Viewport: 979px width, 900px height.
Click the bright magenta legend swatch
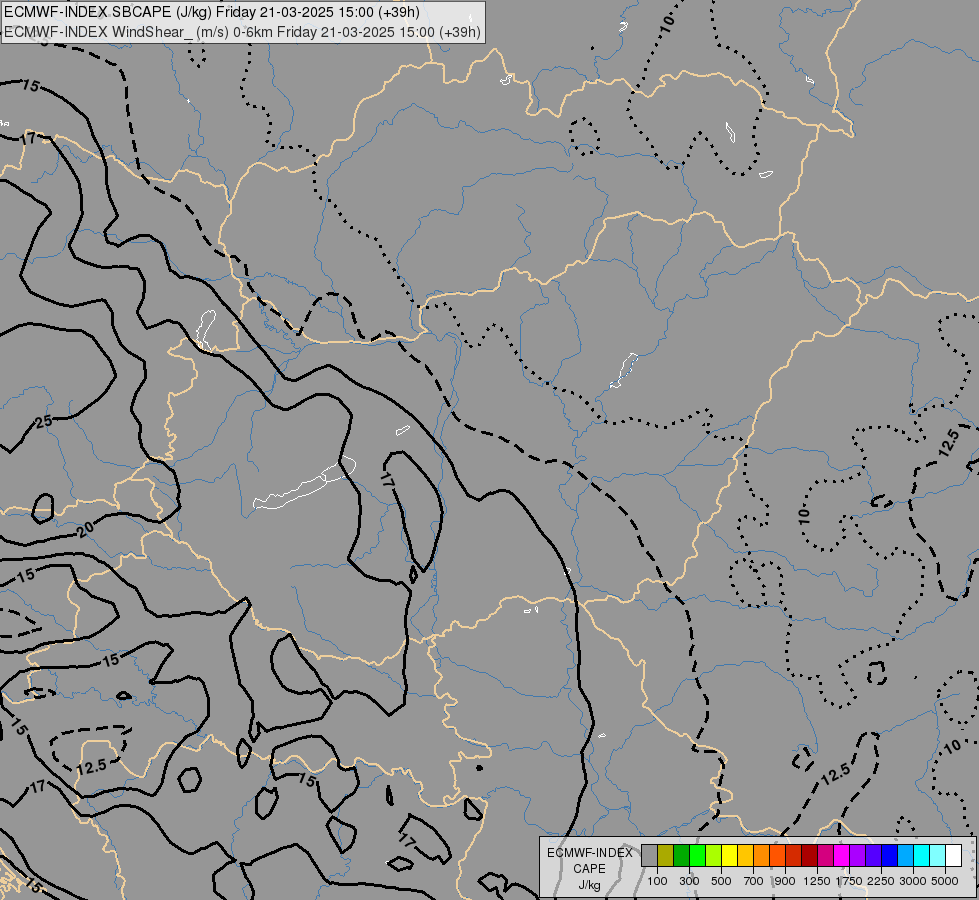pos(841,855)
